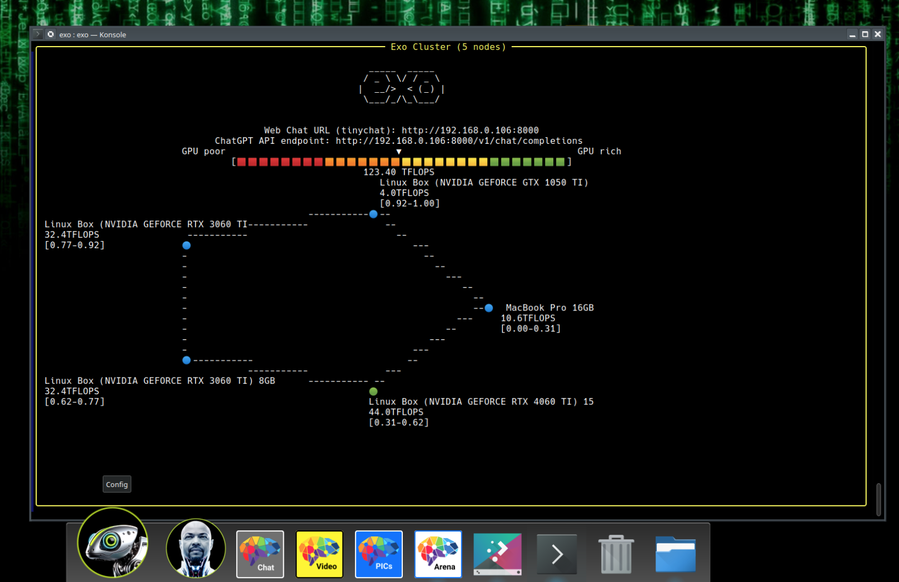This screenshot has width=899, height=582.
Task: Open the blue folder file manager
Action: [675, 554]
